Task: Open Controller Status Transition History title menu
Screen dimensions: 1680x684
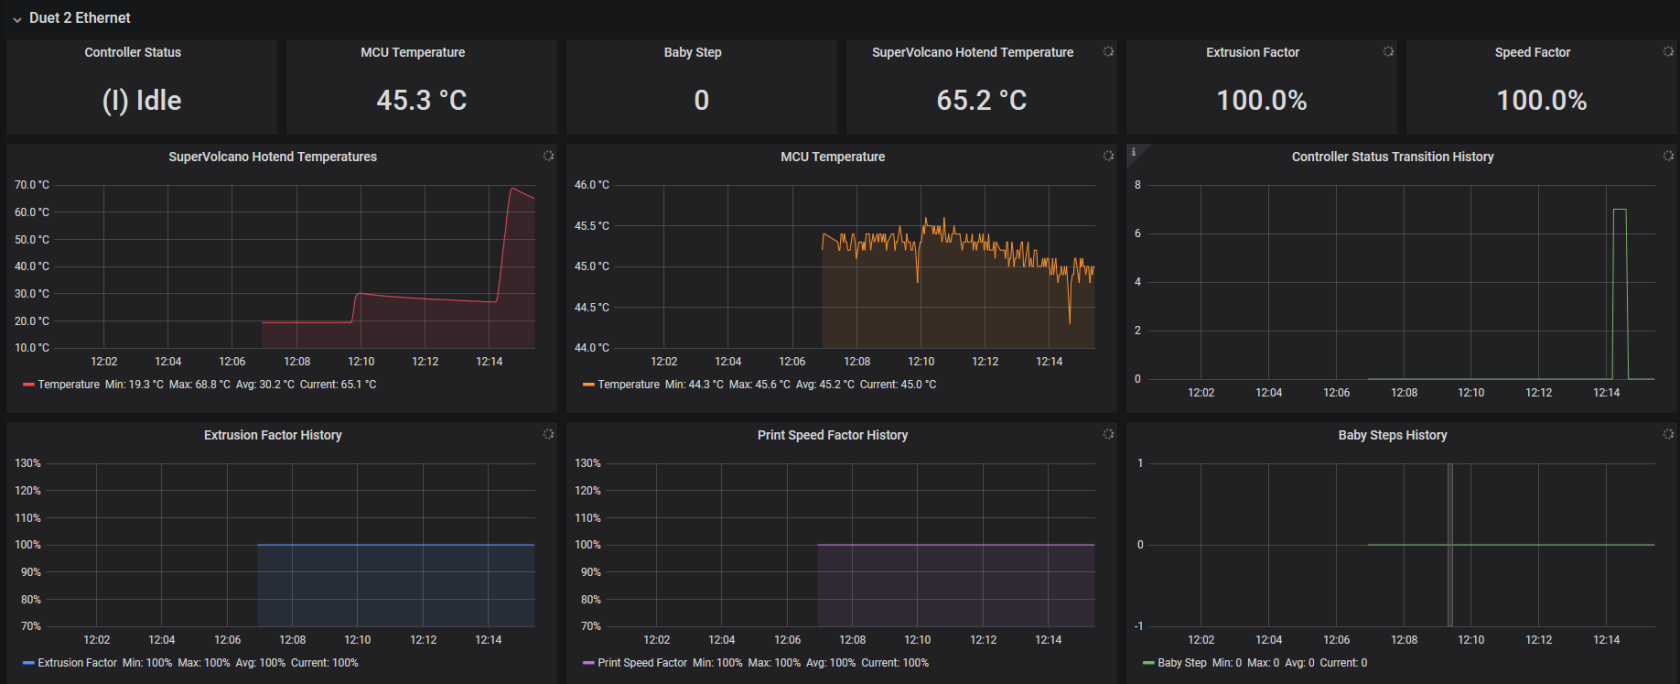Action: 1393,157
